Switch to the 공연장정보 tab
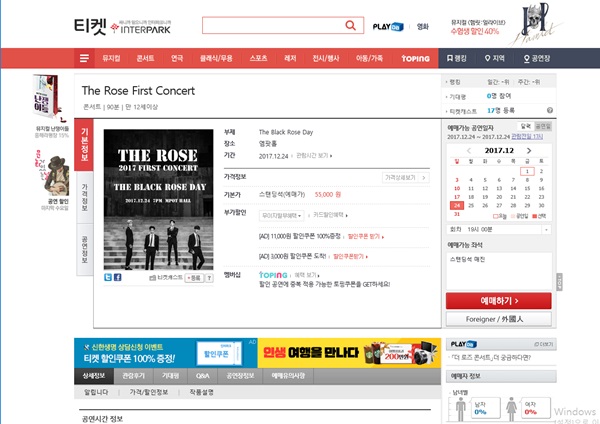 [240, 376]
